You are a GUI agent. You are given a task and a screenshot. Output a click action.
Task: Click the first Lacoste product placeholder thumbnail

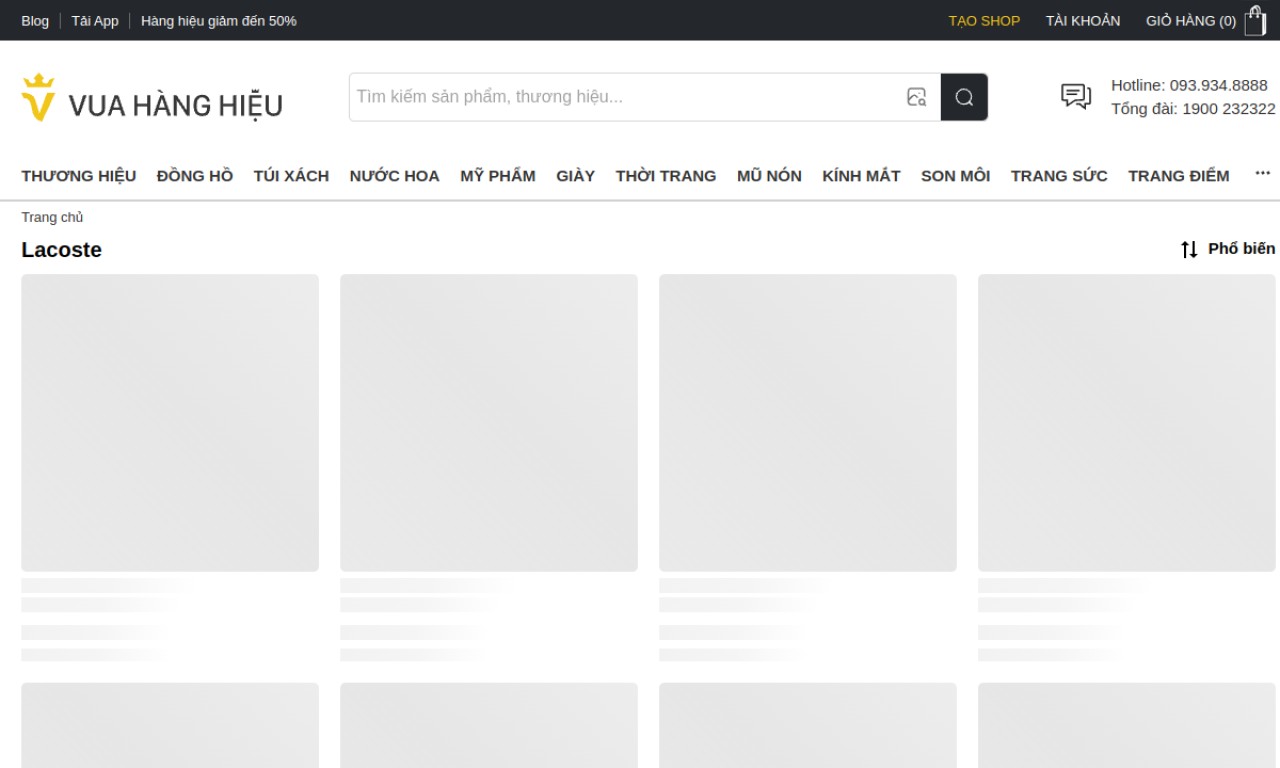click(x=170, y=423)
